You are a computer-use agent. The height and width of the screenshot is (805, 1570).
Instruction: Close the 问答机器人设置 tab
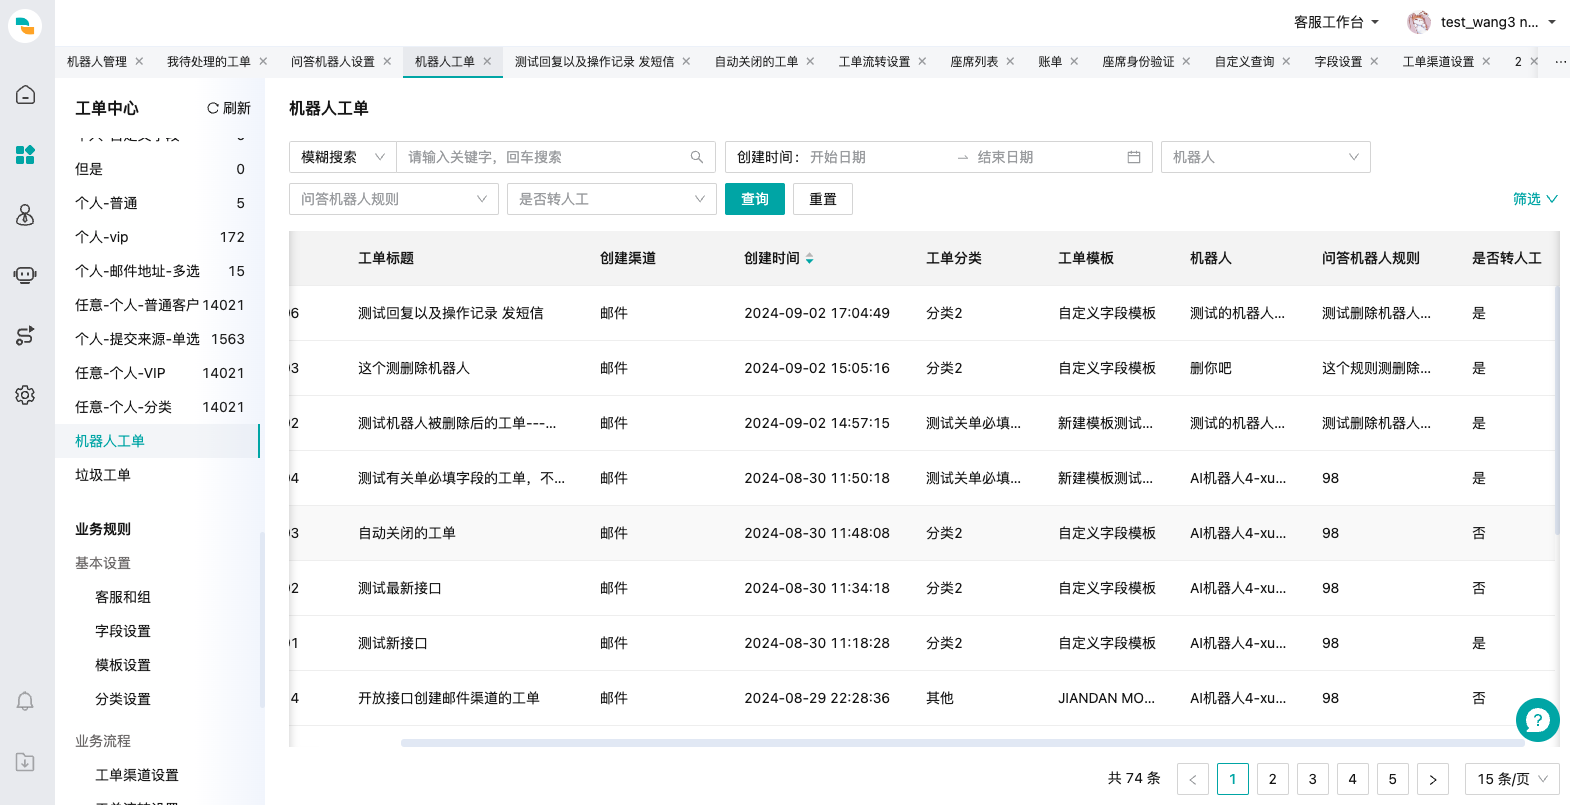[387, 61]
